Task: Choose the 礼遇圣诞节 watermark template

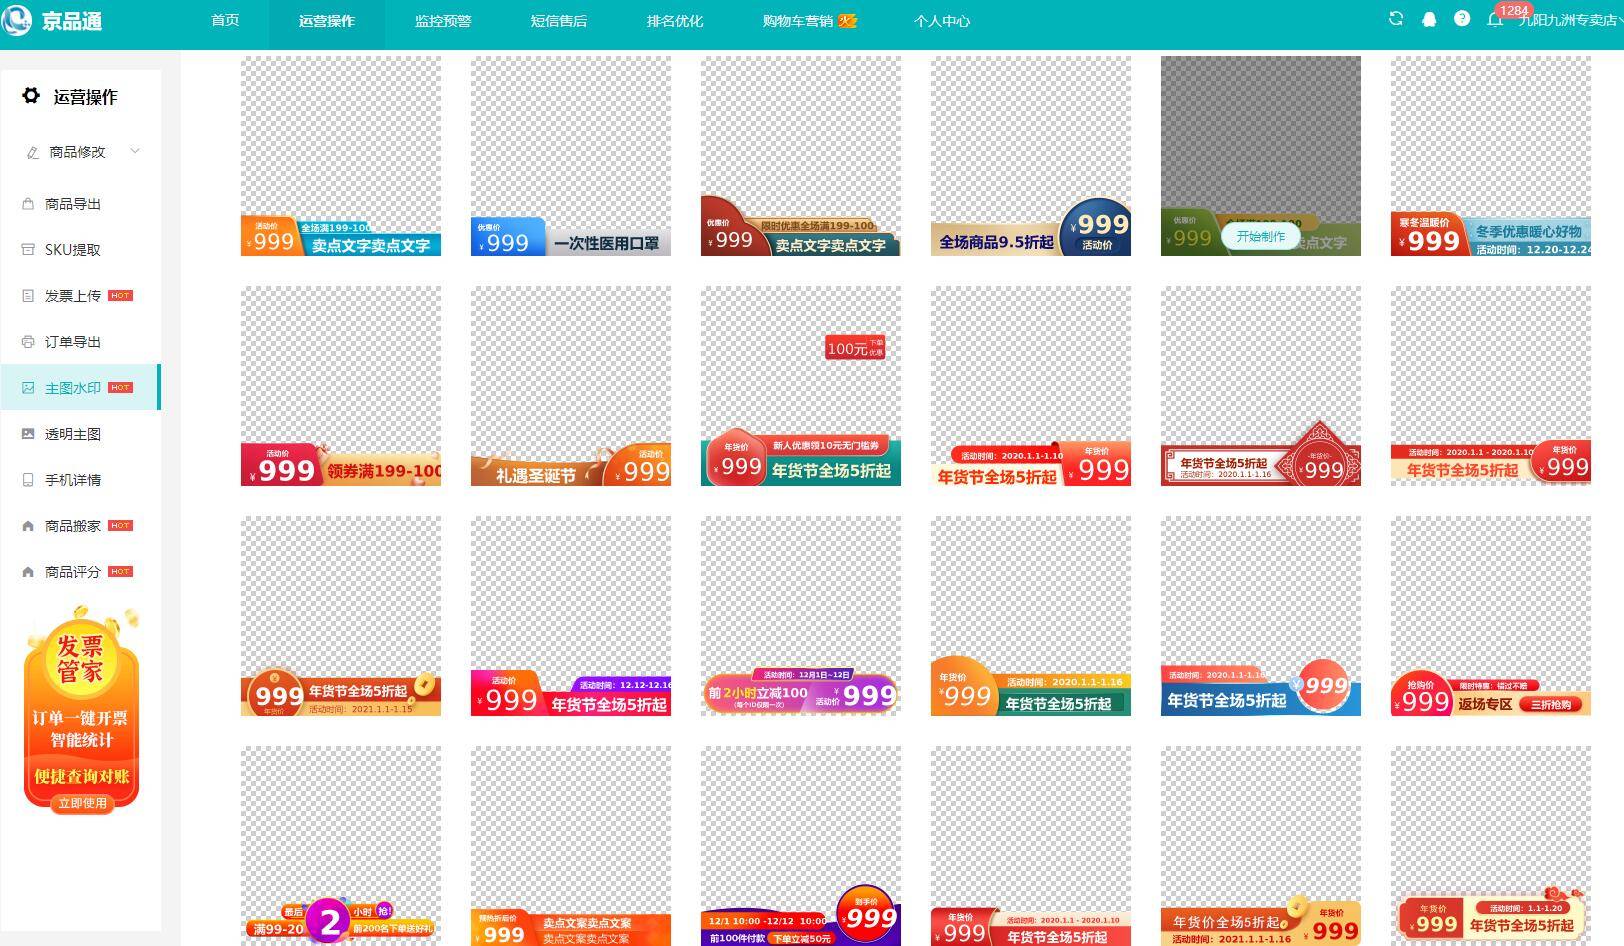Action: (571, 386)
